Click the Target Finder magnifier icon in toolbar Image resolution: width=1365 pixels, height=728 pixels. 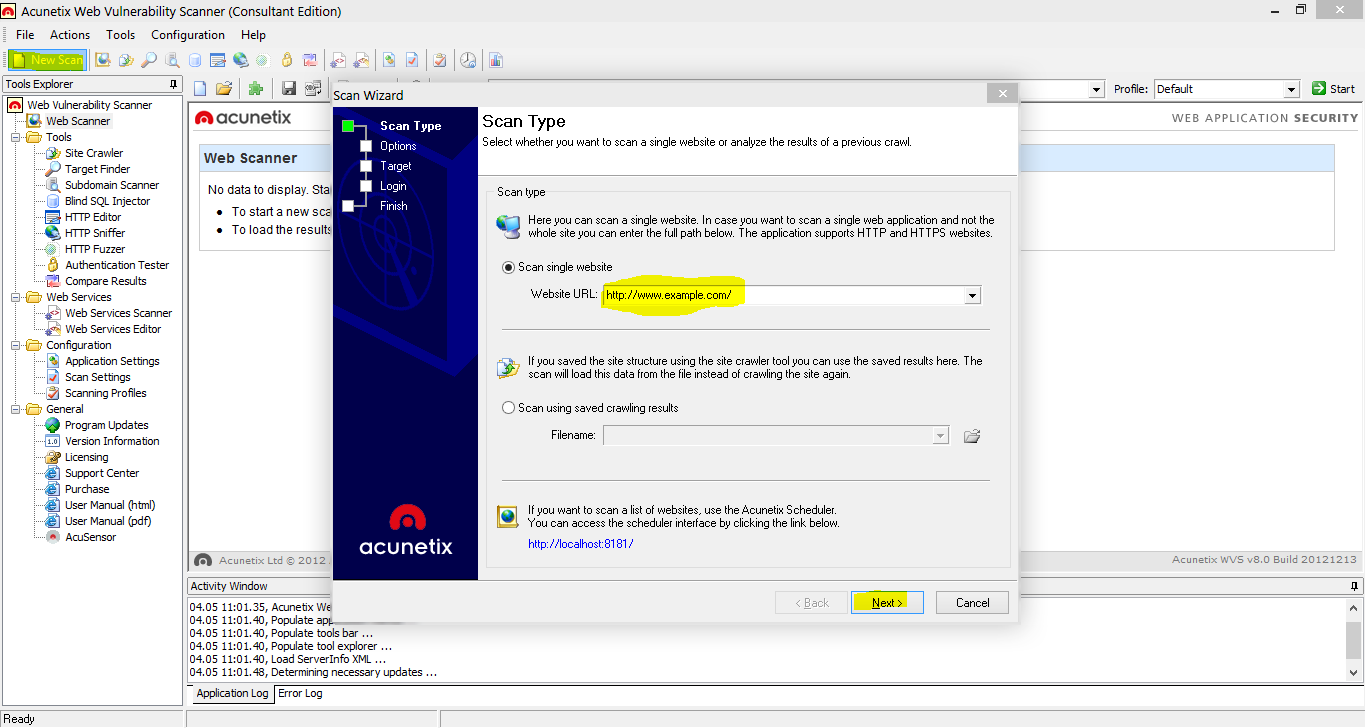point(149,60)
